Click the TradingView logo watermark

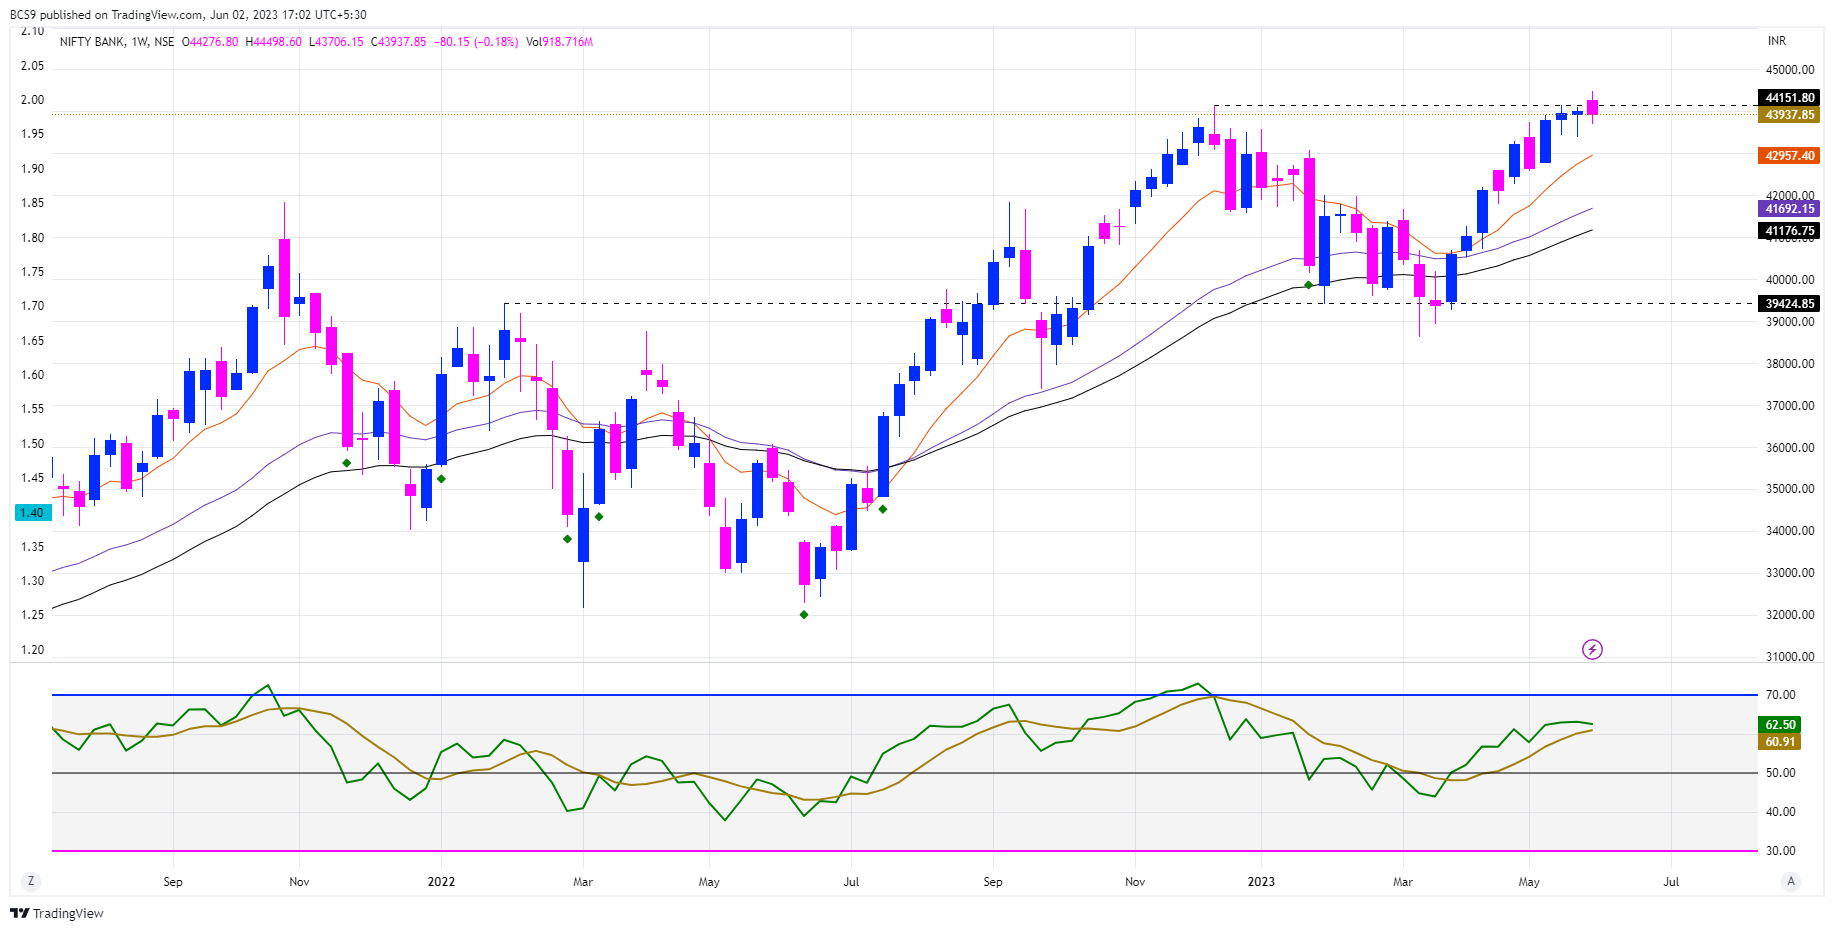(55, 914)
